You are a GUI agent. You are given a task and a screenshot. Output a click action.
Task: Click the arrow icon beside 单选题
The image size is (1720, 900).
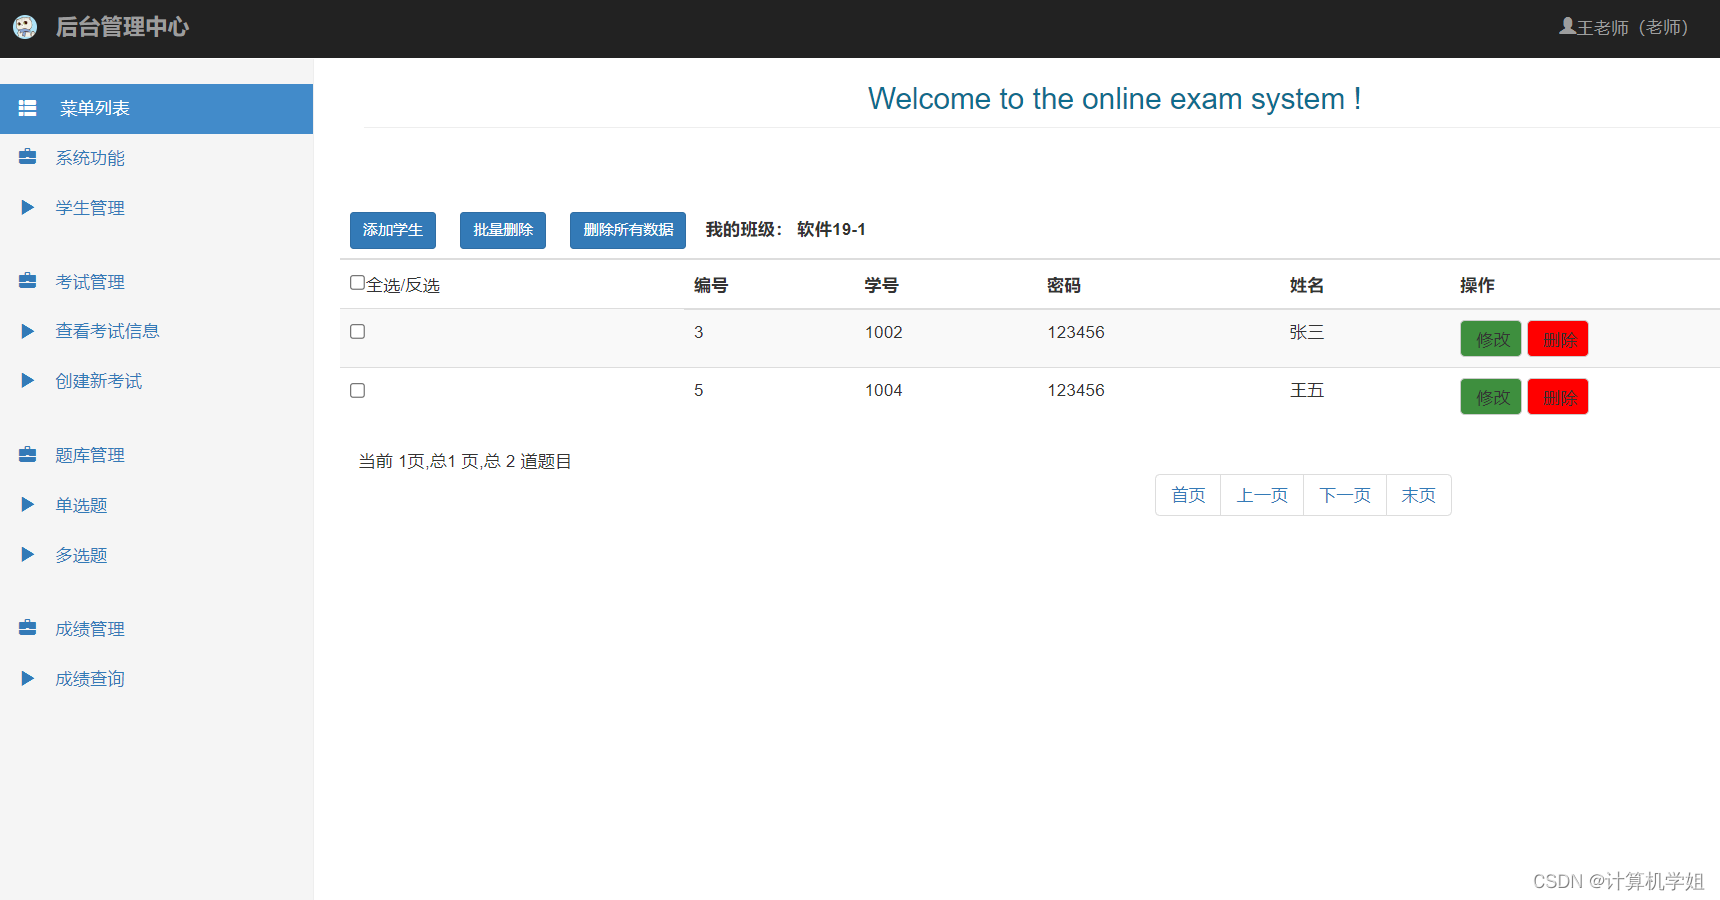28,504
